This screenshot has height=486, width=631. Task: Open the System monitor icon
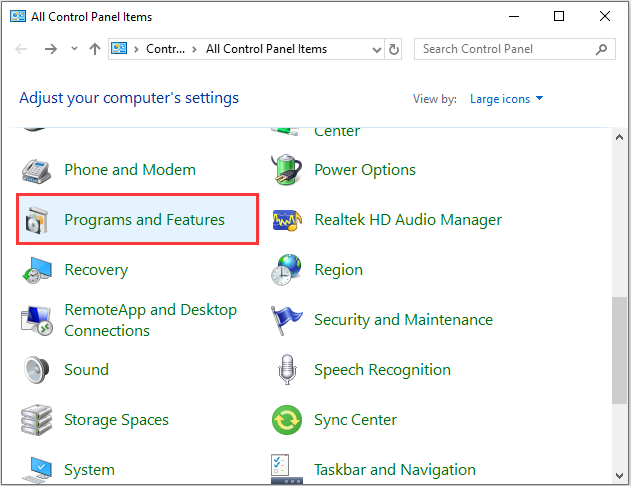37,470
